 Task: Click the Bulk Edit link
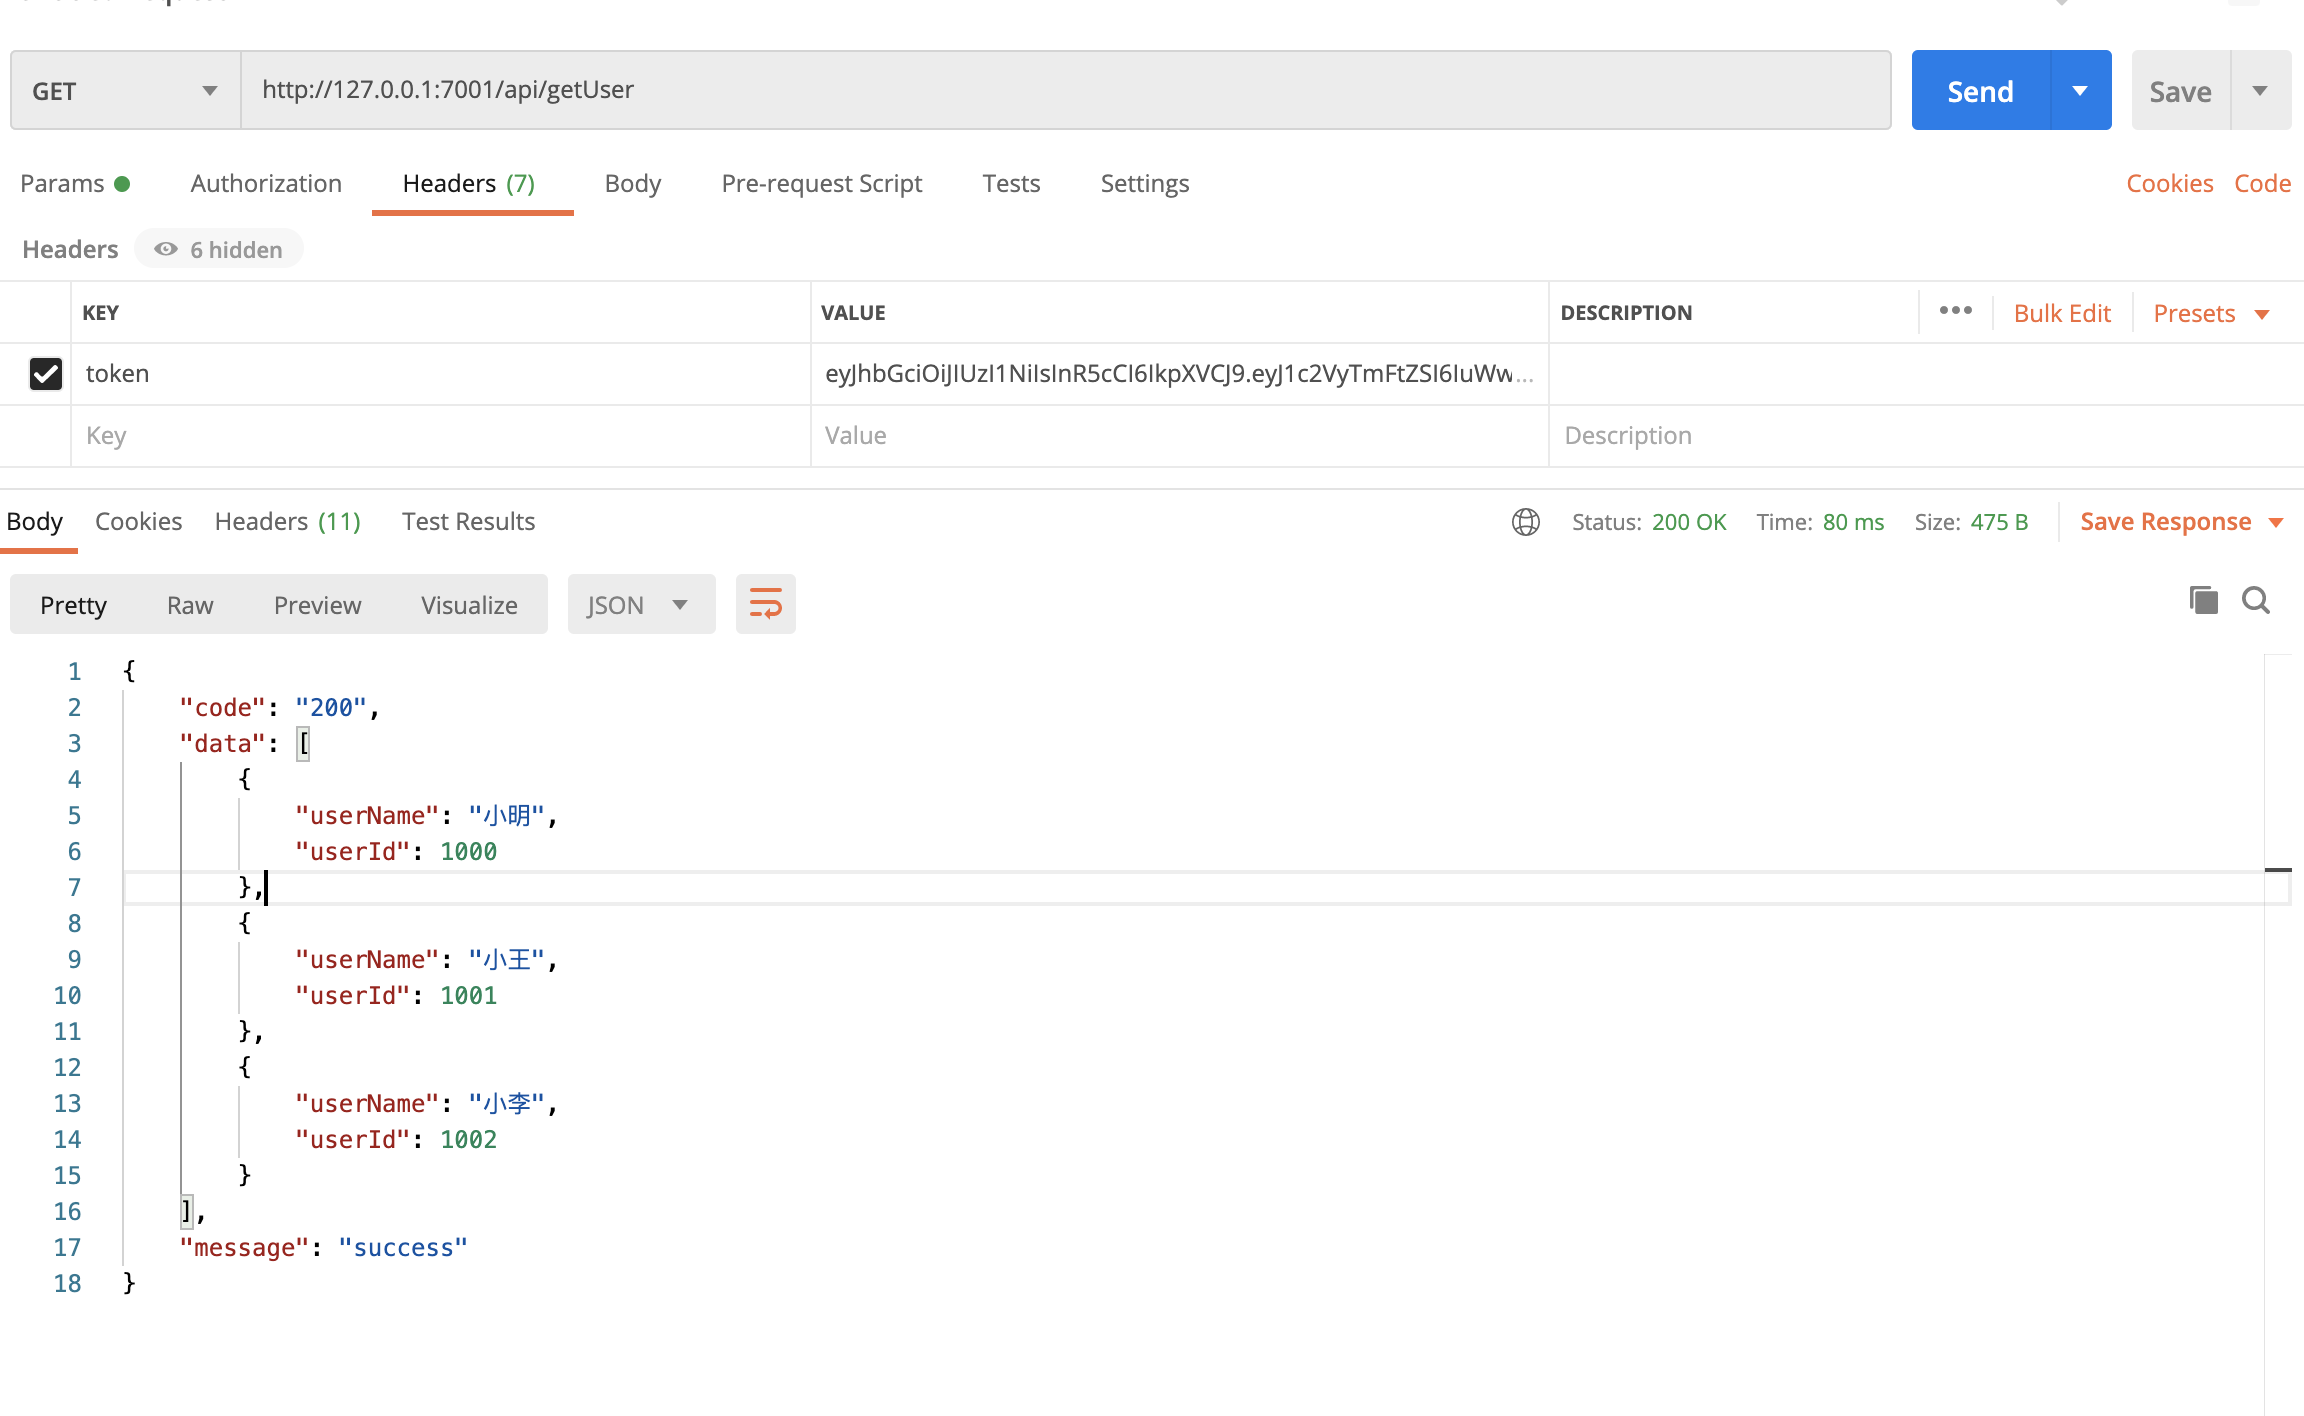click(2061, 313)
